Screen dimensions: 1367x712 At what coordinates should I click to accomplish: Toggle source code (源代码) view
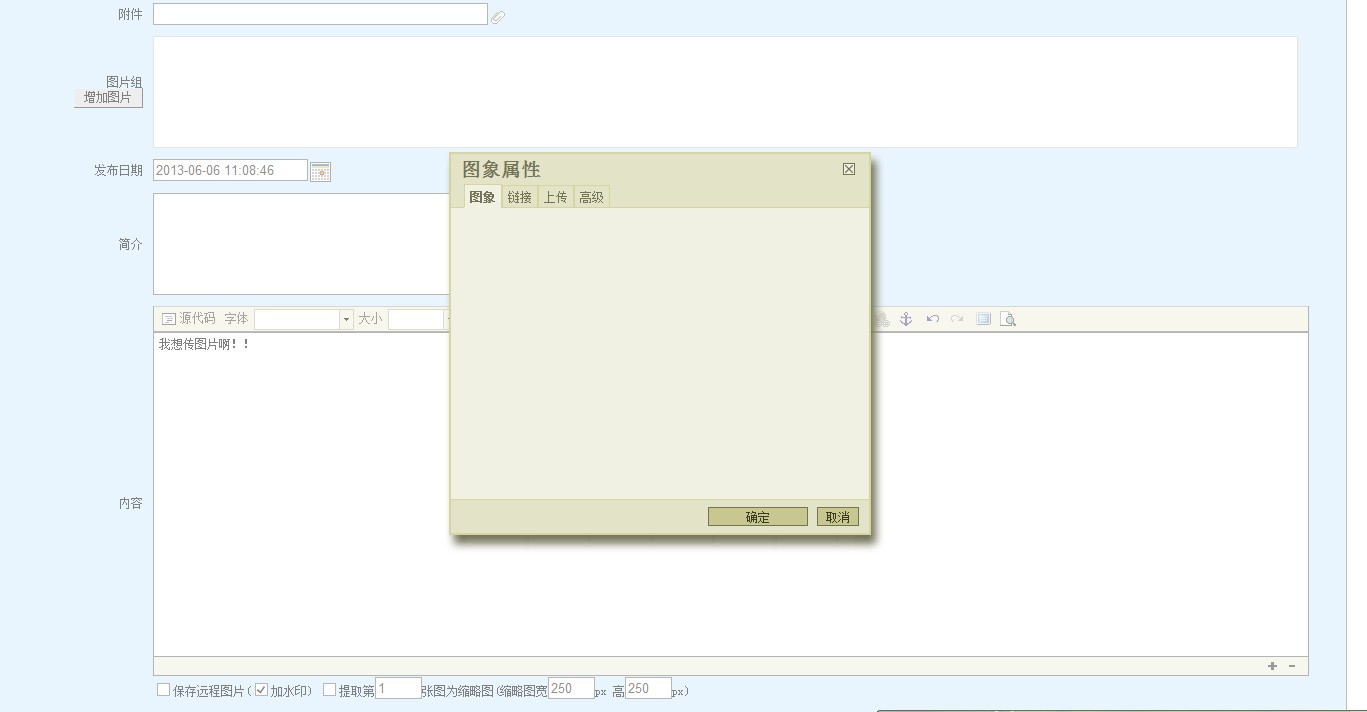coord(189,319)
